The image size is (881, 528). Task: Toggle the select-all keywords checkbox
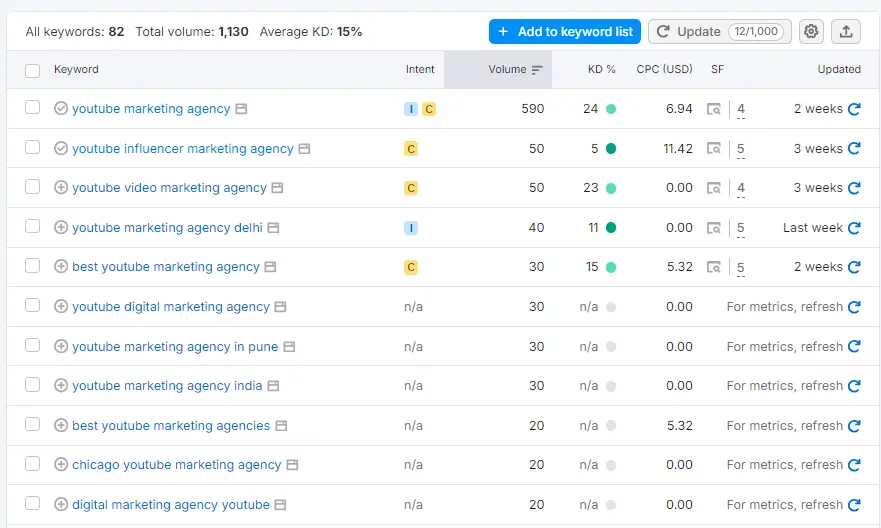coord(33,71)
